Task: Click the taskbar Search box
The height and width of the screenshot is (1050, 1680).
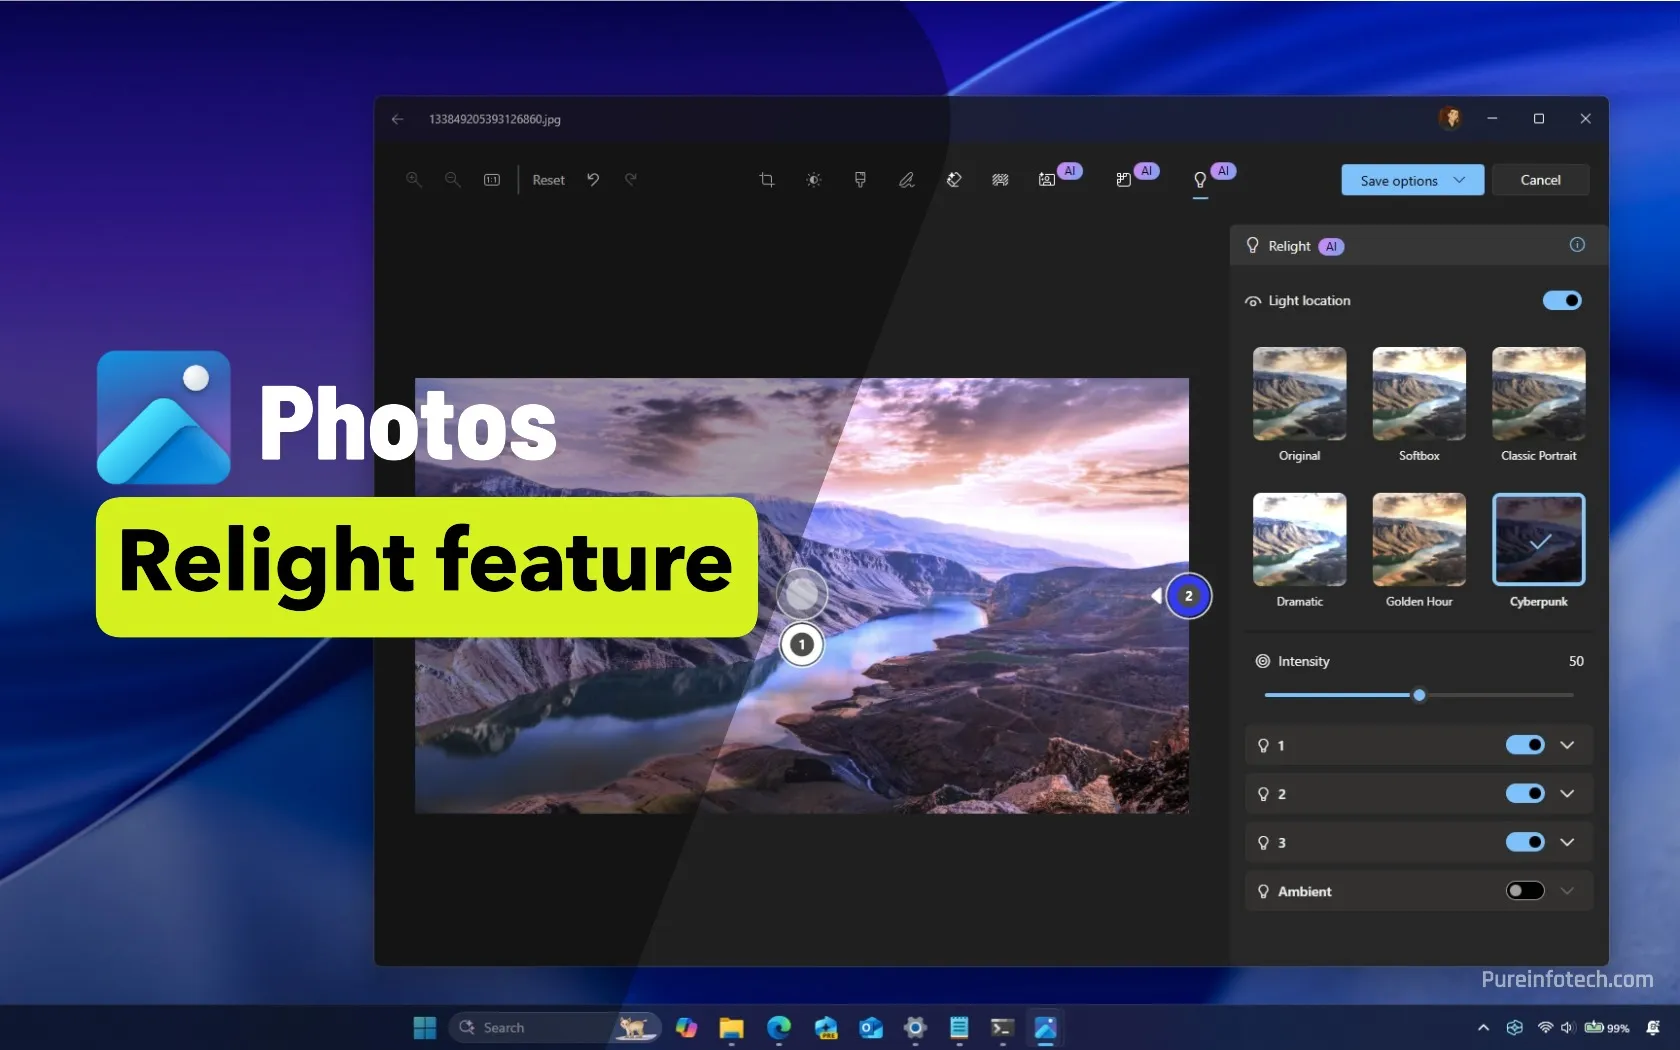Action: coord(555,1027)
